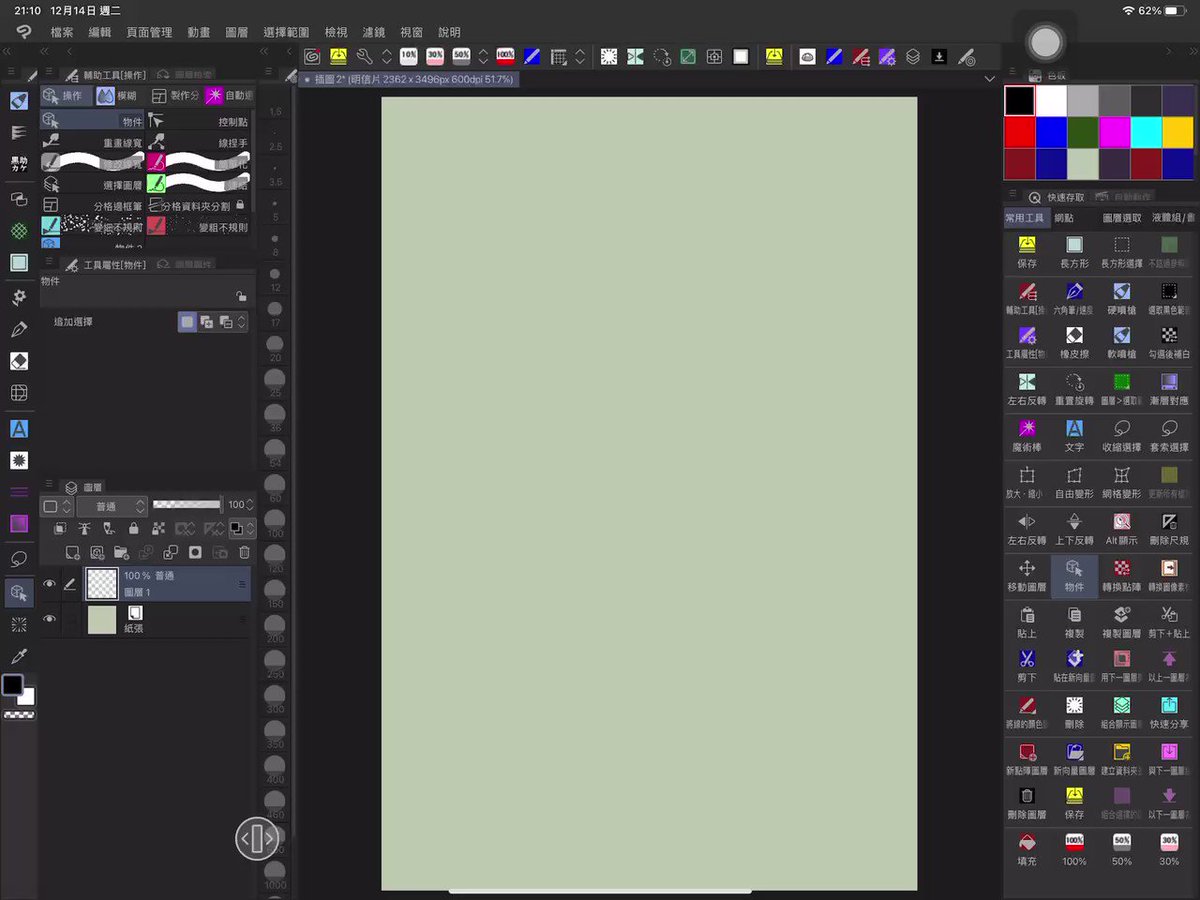Click the pen tool in left toolbar
Viewport: 1200px width, 900px height.
click(x=19, y=329)
